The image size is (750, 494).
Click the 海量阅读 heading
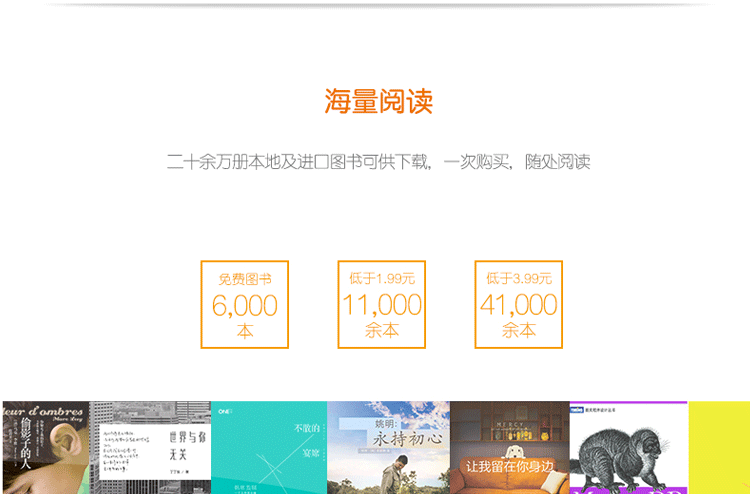click(x=378, y=101)
